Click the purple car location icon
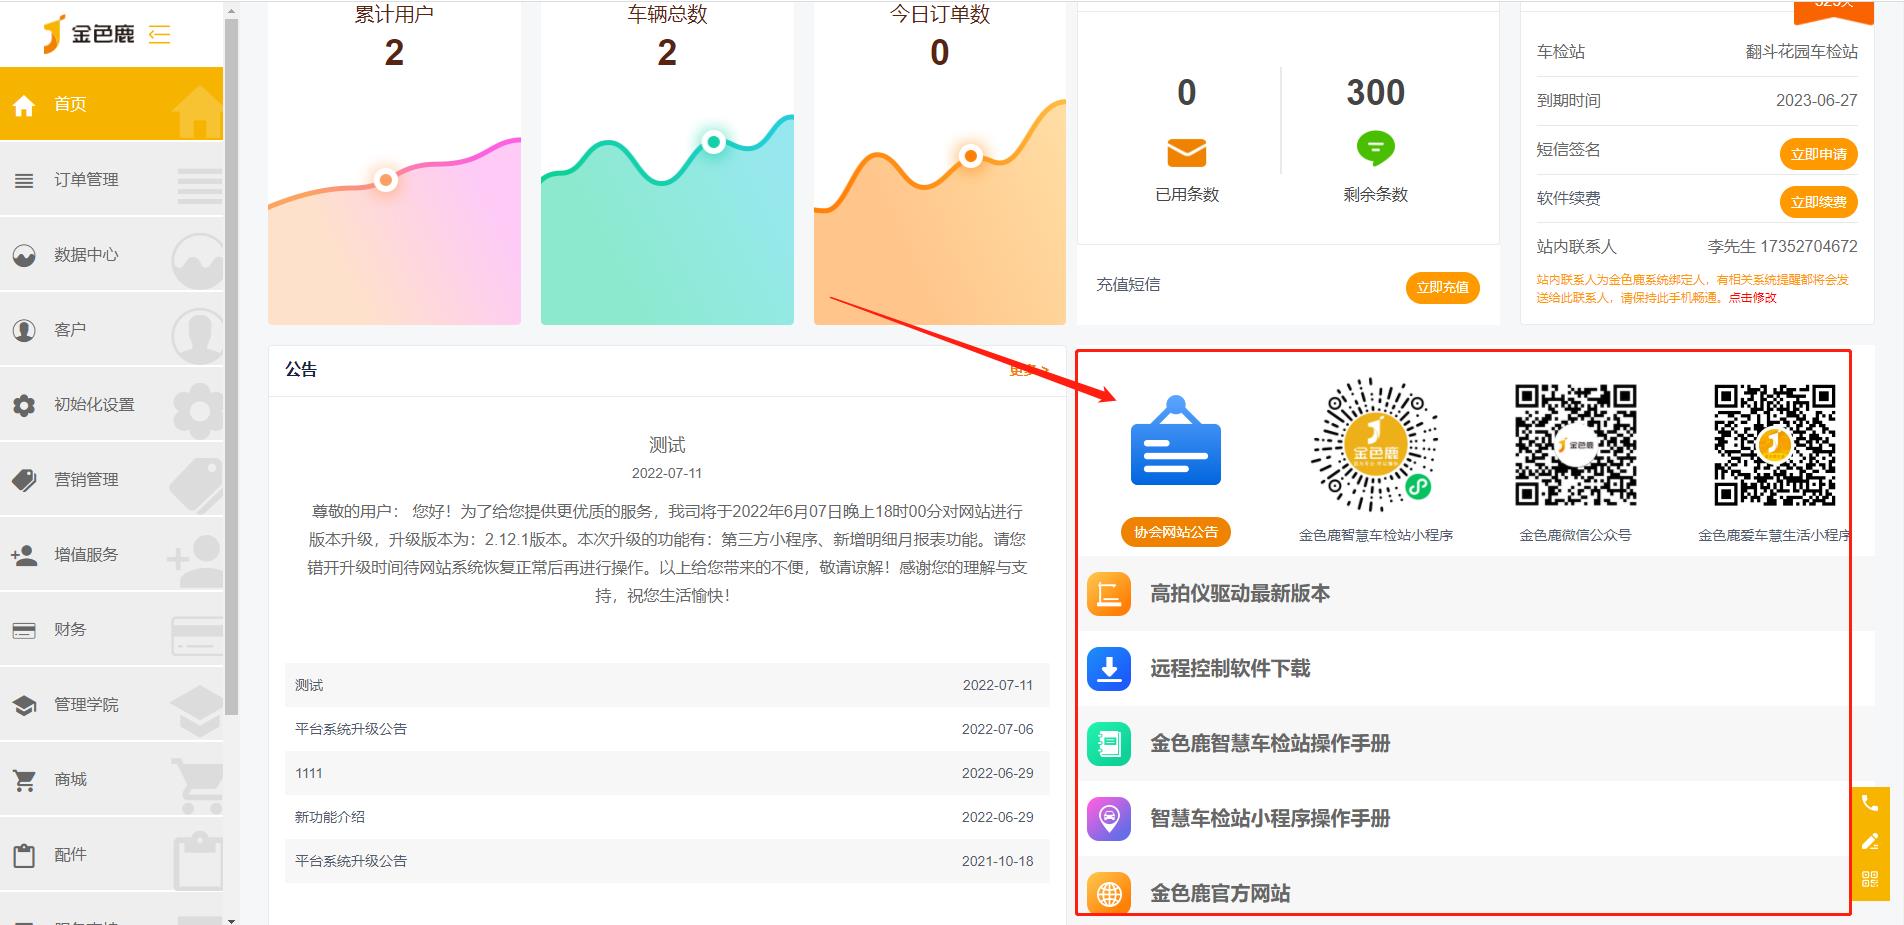 tap(1109, 819)
